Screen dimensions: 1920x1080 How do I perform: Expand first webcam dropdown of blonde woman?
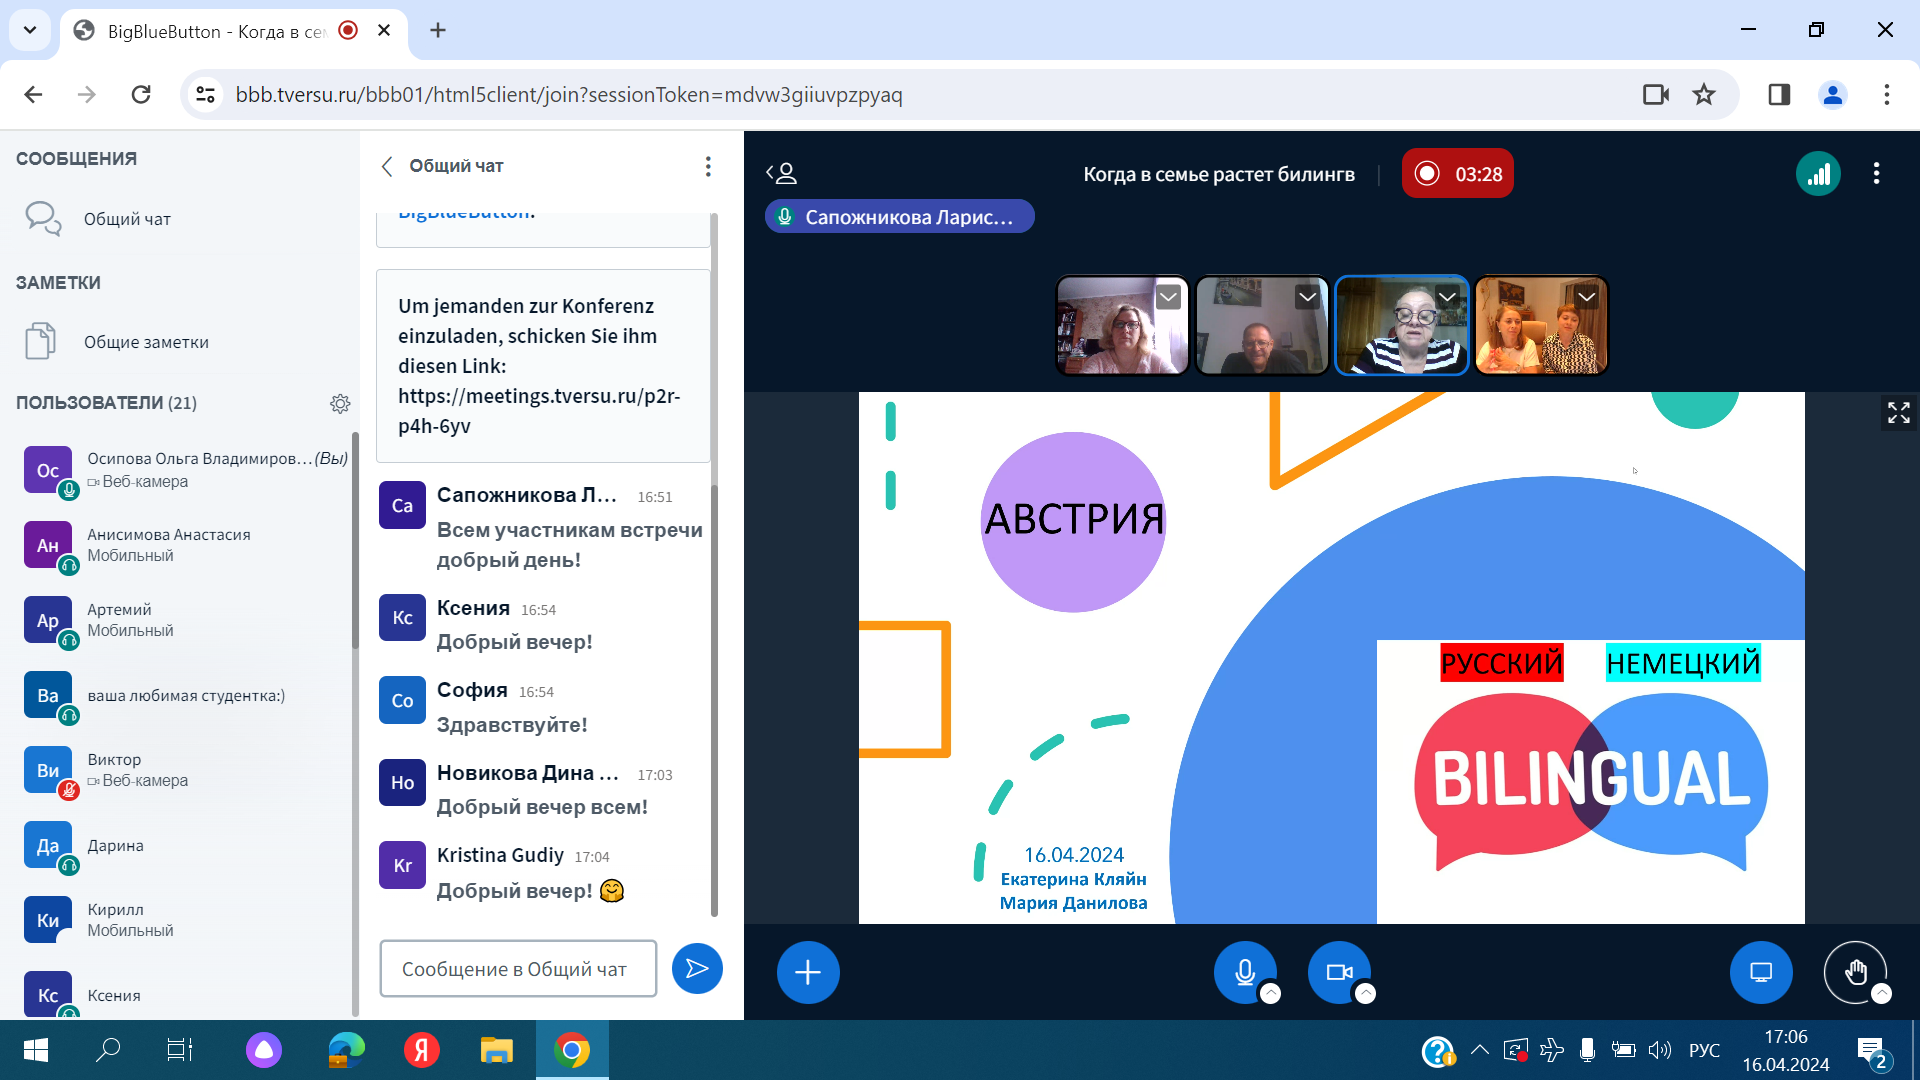tap(1167, 297)
